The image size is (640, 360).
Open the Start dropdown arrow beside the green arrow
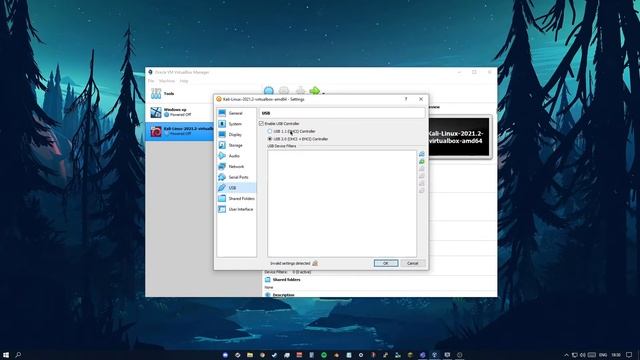coord(323,93)
